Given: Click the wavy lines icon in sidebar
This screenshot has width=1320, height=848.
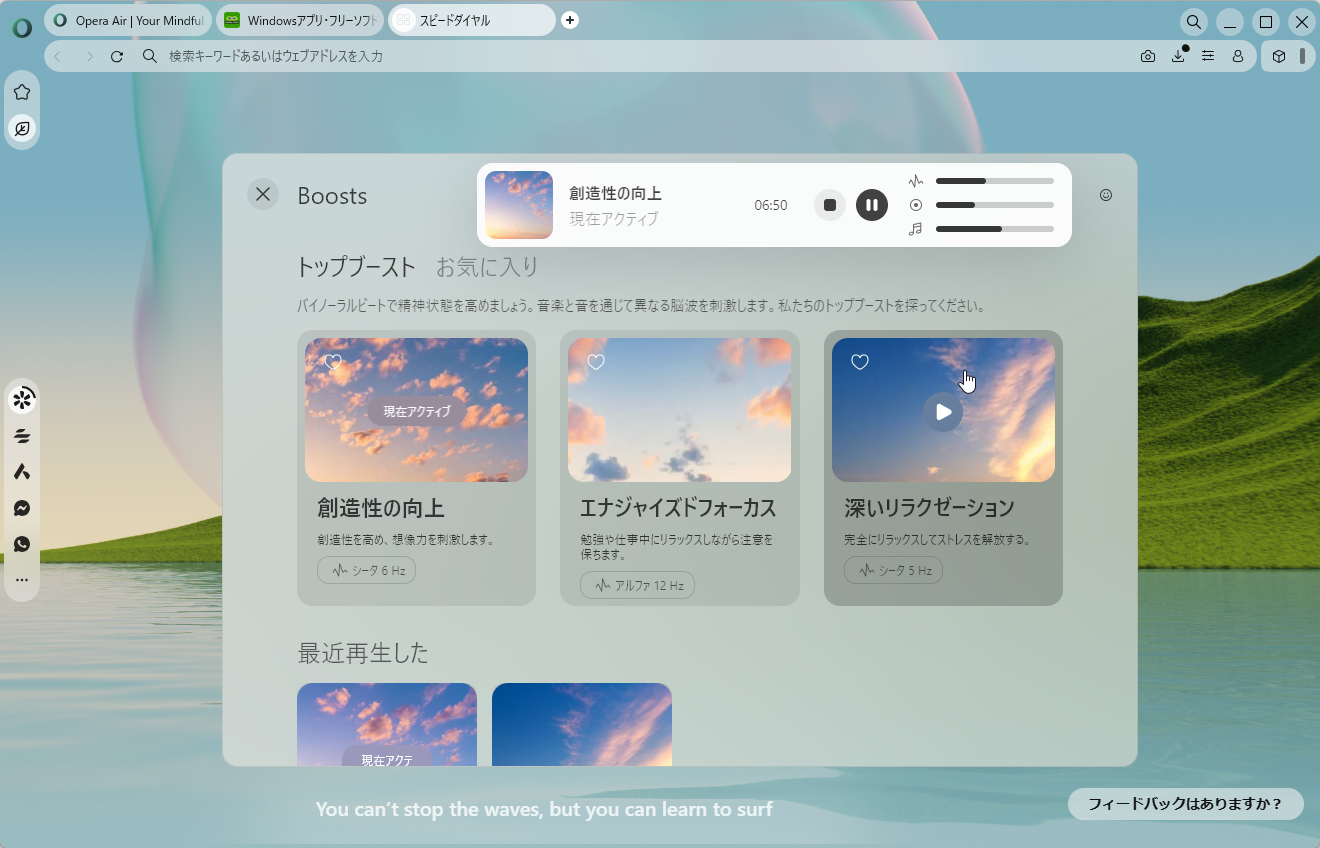Looking at the screenshot, I should pyautogui.click(x=22, y=436).
